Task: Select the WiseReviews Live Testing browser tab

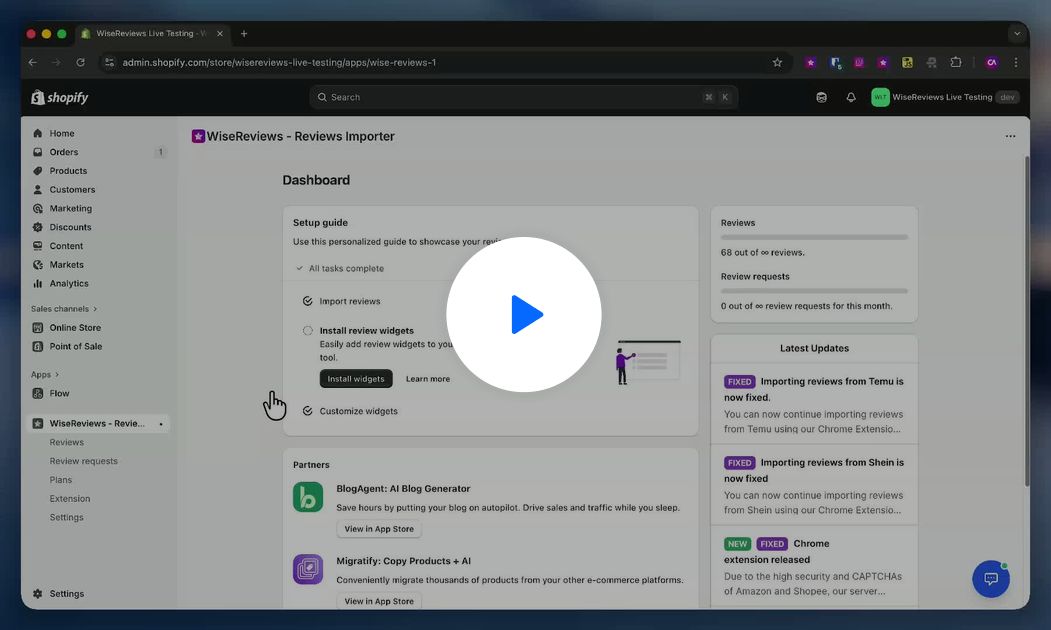Action: pos(152,34)
